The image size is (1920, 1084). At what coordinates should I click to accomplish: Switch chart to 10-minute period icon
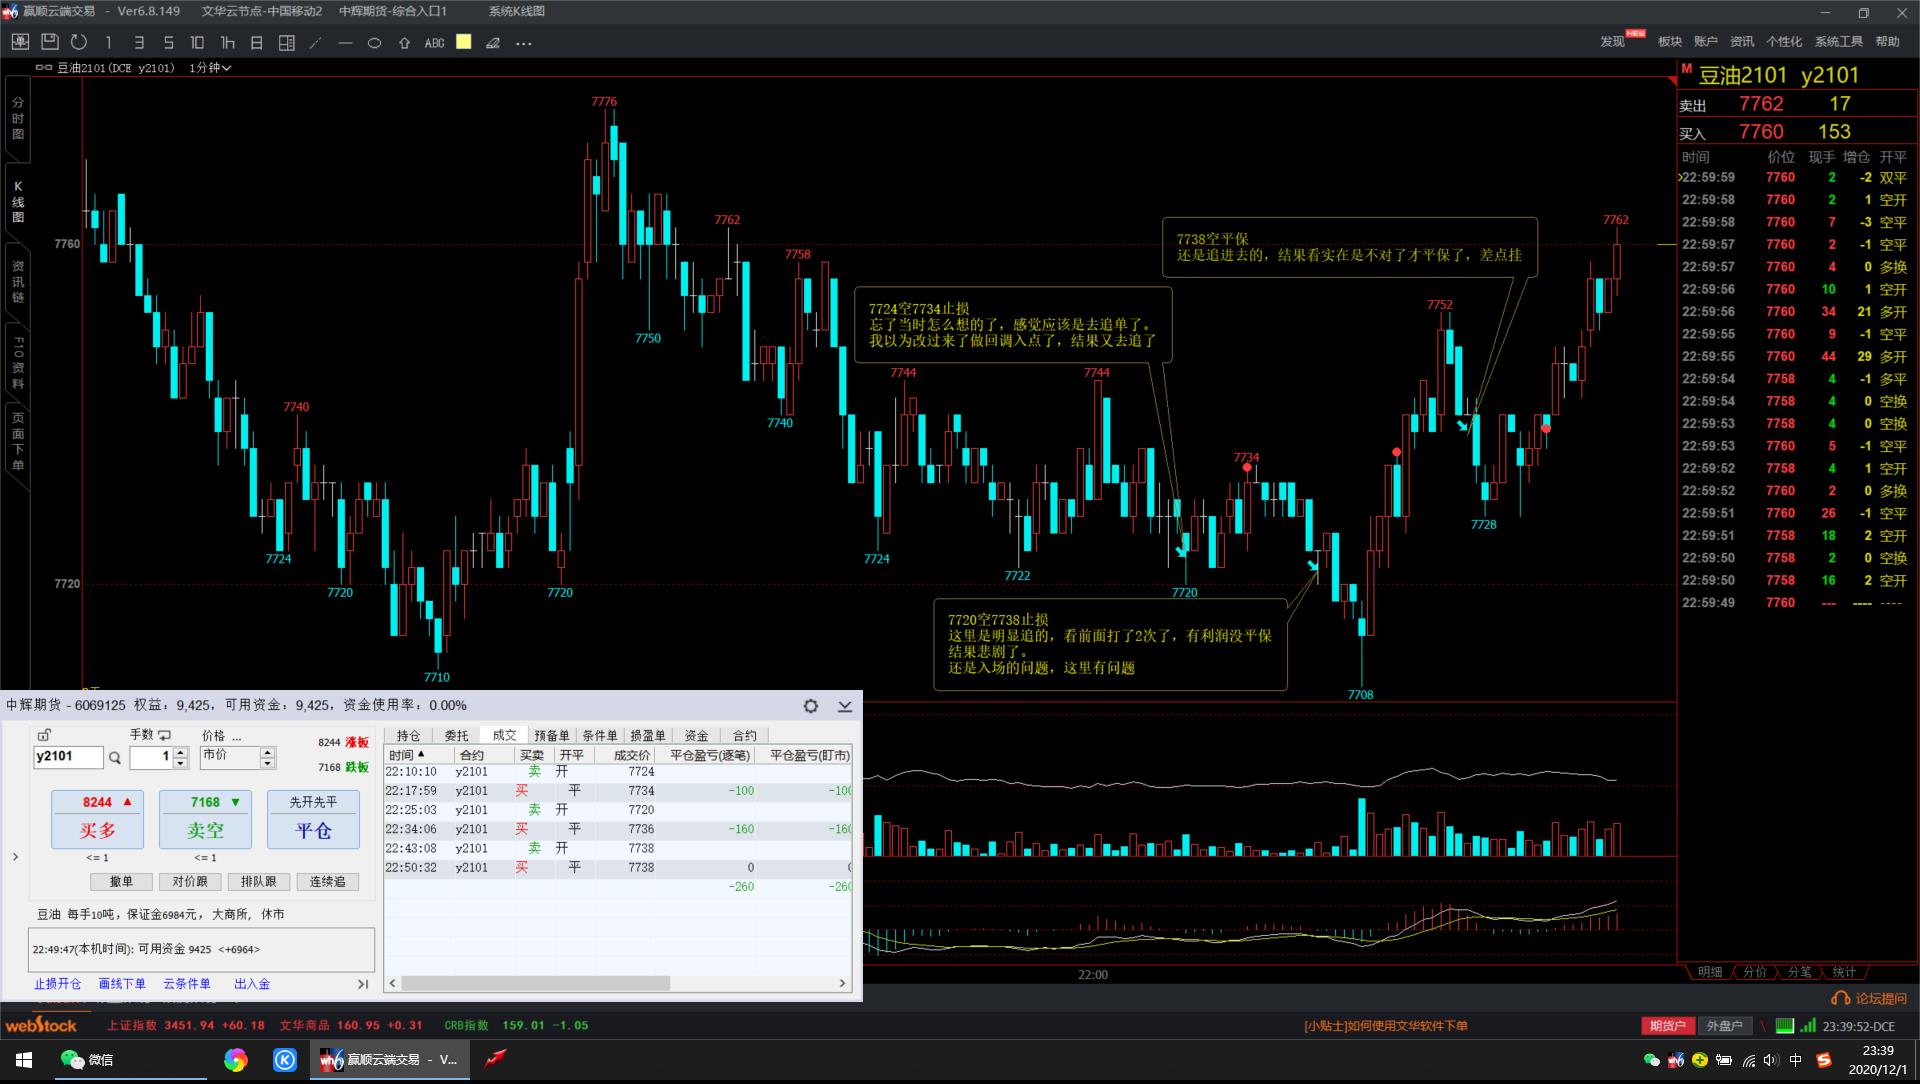click(197, 42)
